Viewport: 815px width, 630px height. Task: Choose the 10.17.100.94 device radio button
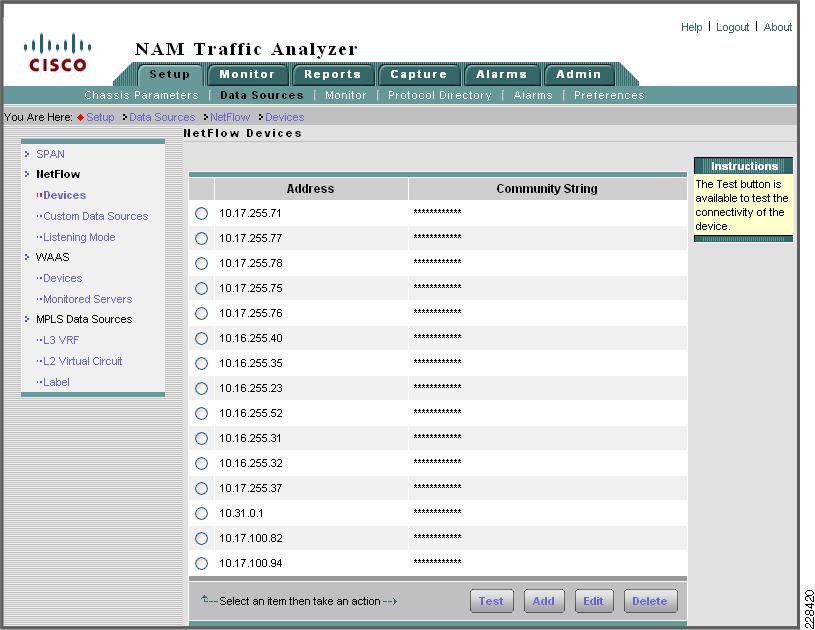coord(201,563)
